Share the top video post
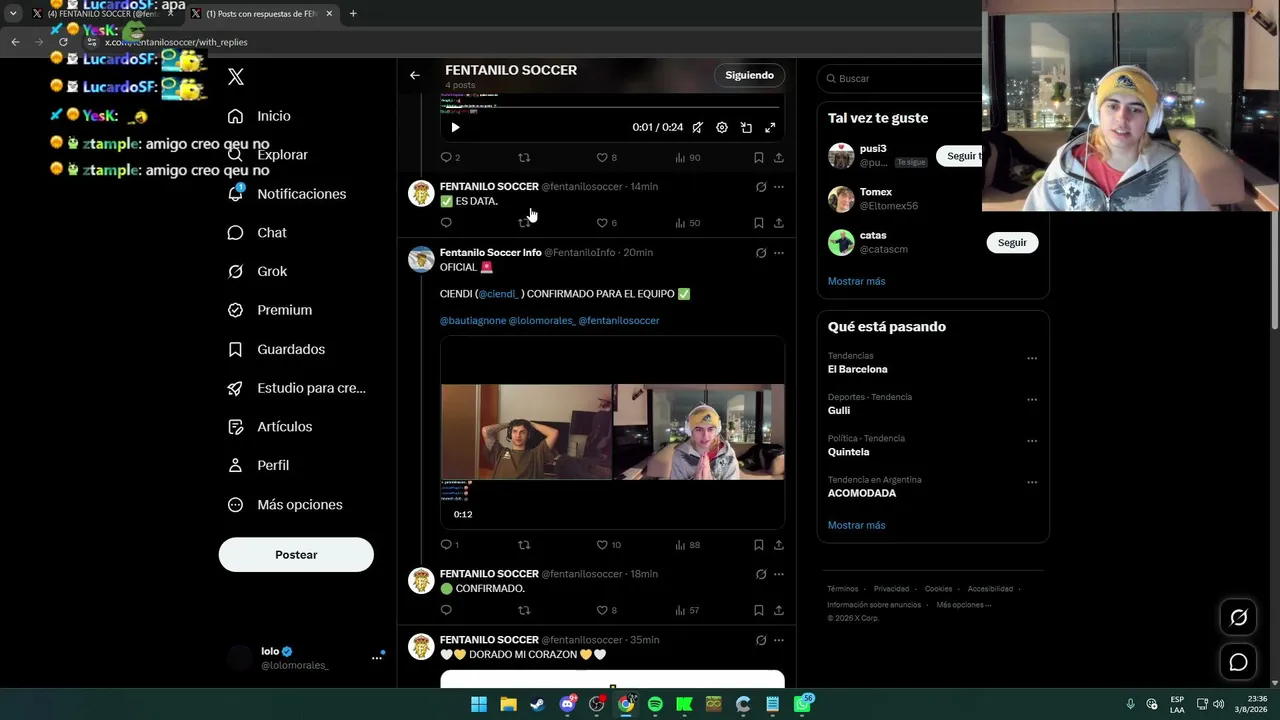 [779, 158]
